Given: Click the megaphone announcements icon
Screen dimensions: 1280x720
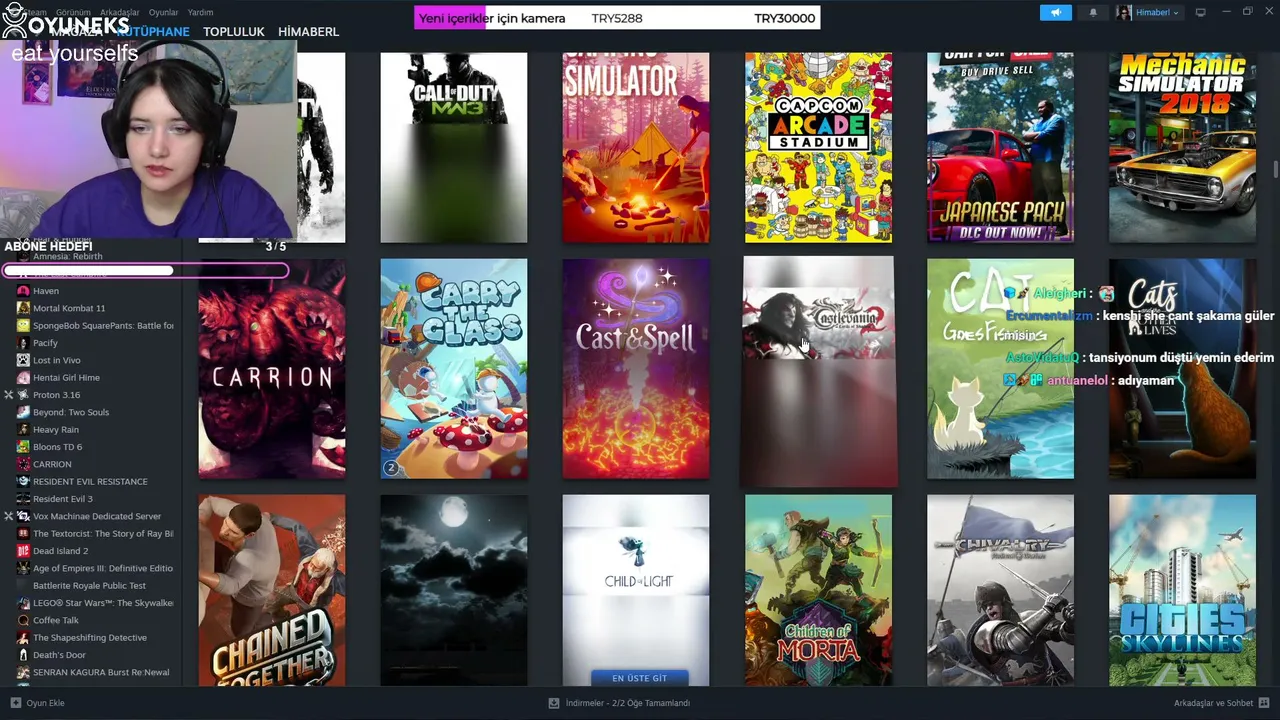Looking at the screenshot, I should click(1055, 12).
